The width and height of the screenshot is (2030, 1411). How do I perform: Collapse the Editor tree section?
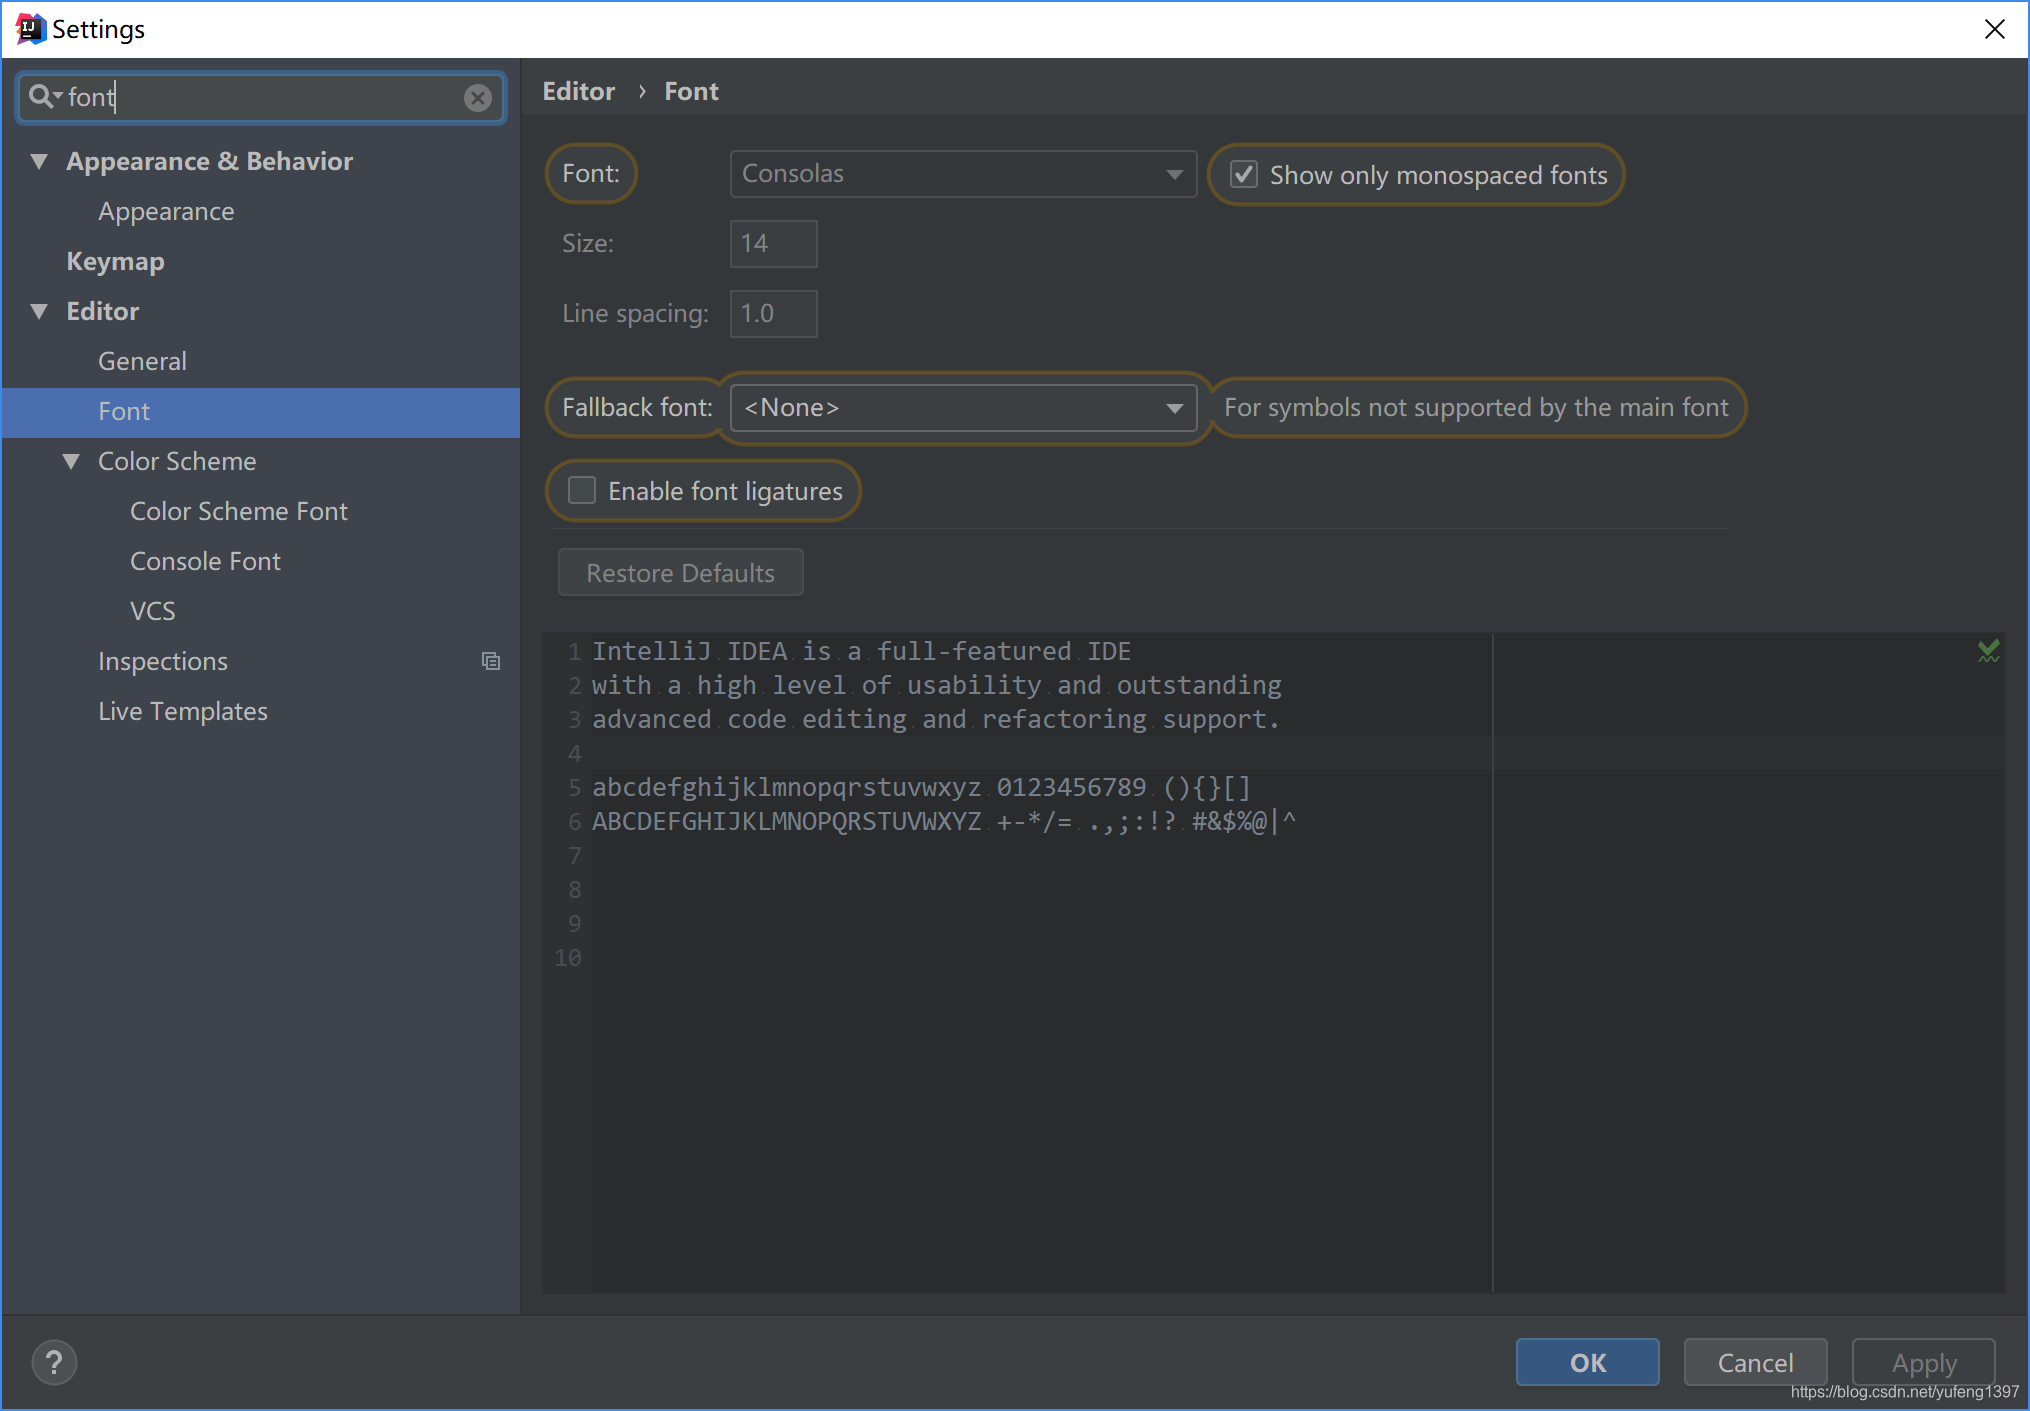39,311
